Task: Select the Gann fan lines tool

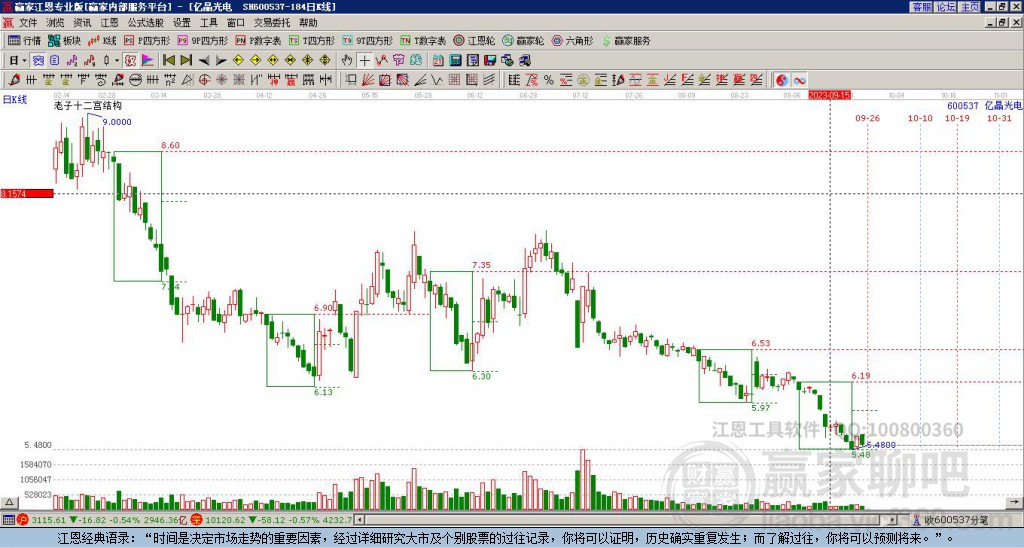Action: [368, 80]
